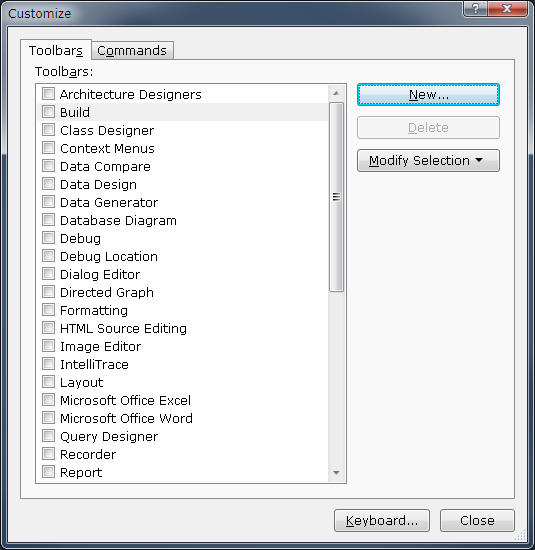Select the 'Database Diagram' label text
Image resolution: width=535 pixels, height=550 pixels.
pyautogui.click(x=118, y=221)
